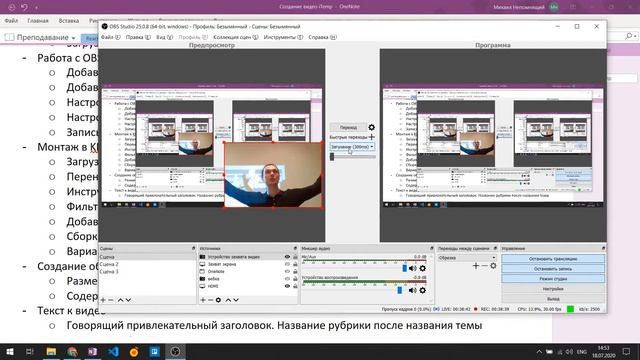Open OBS Справка menu

point(322,37)
